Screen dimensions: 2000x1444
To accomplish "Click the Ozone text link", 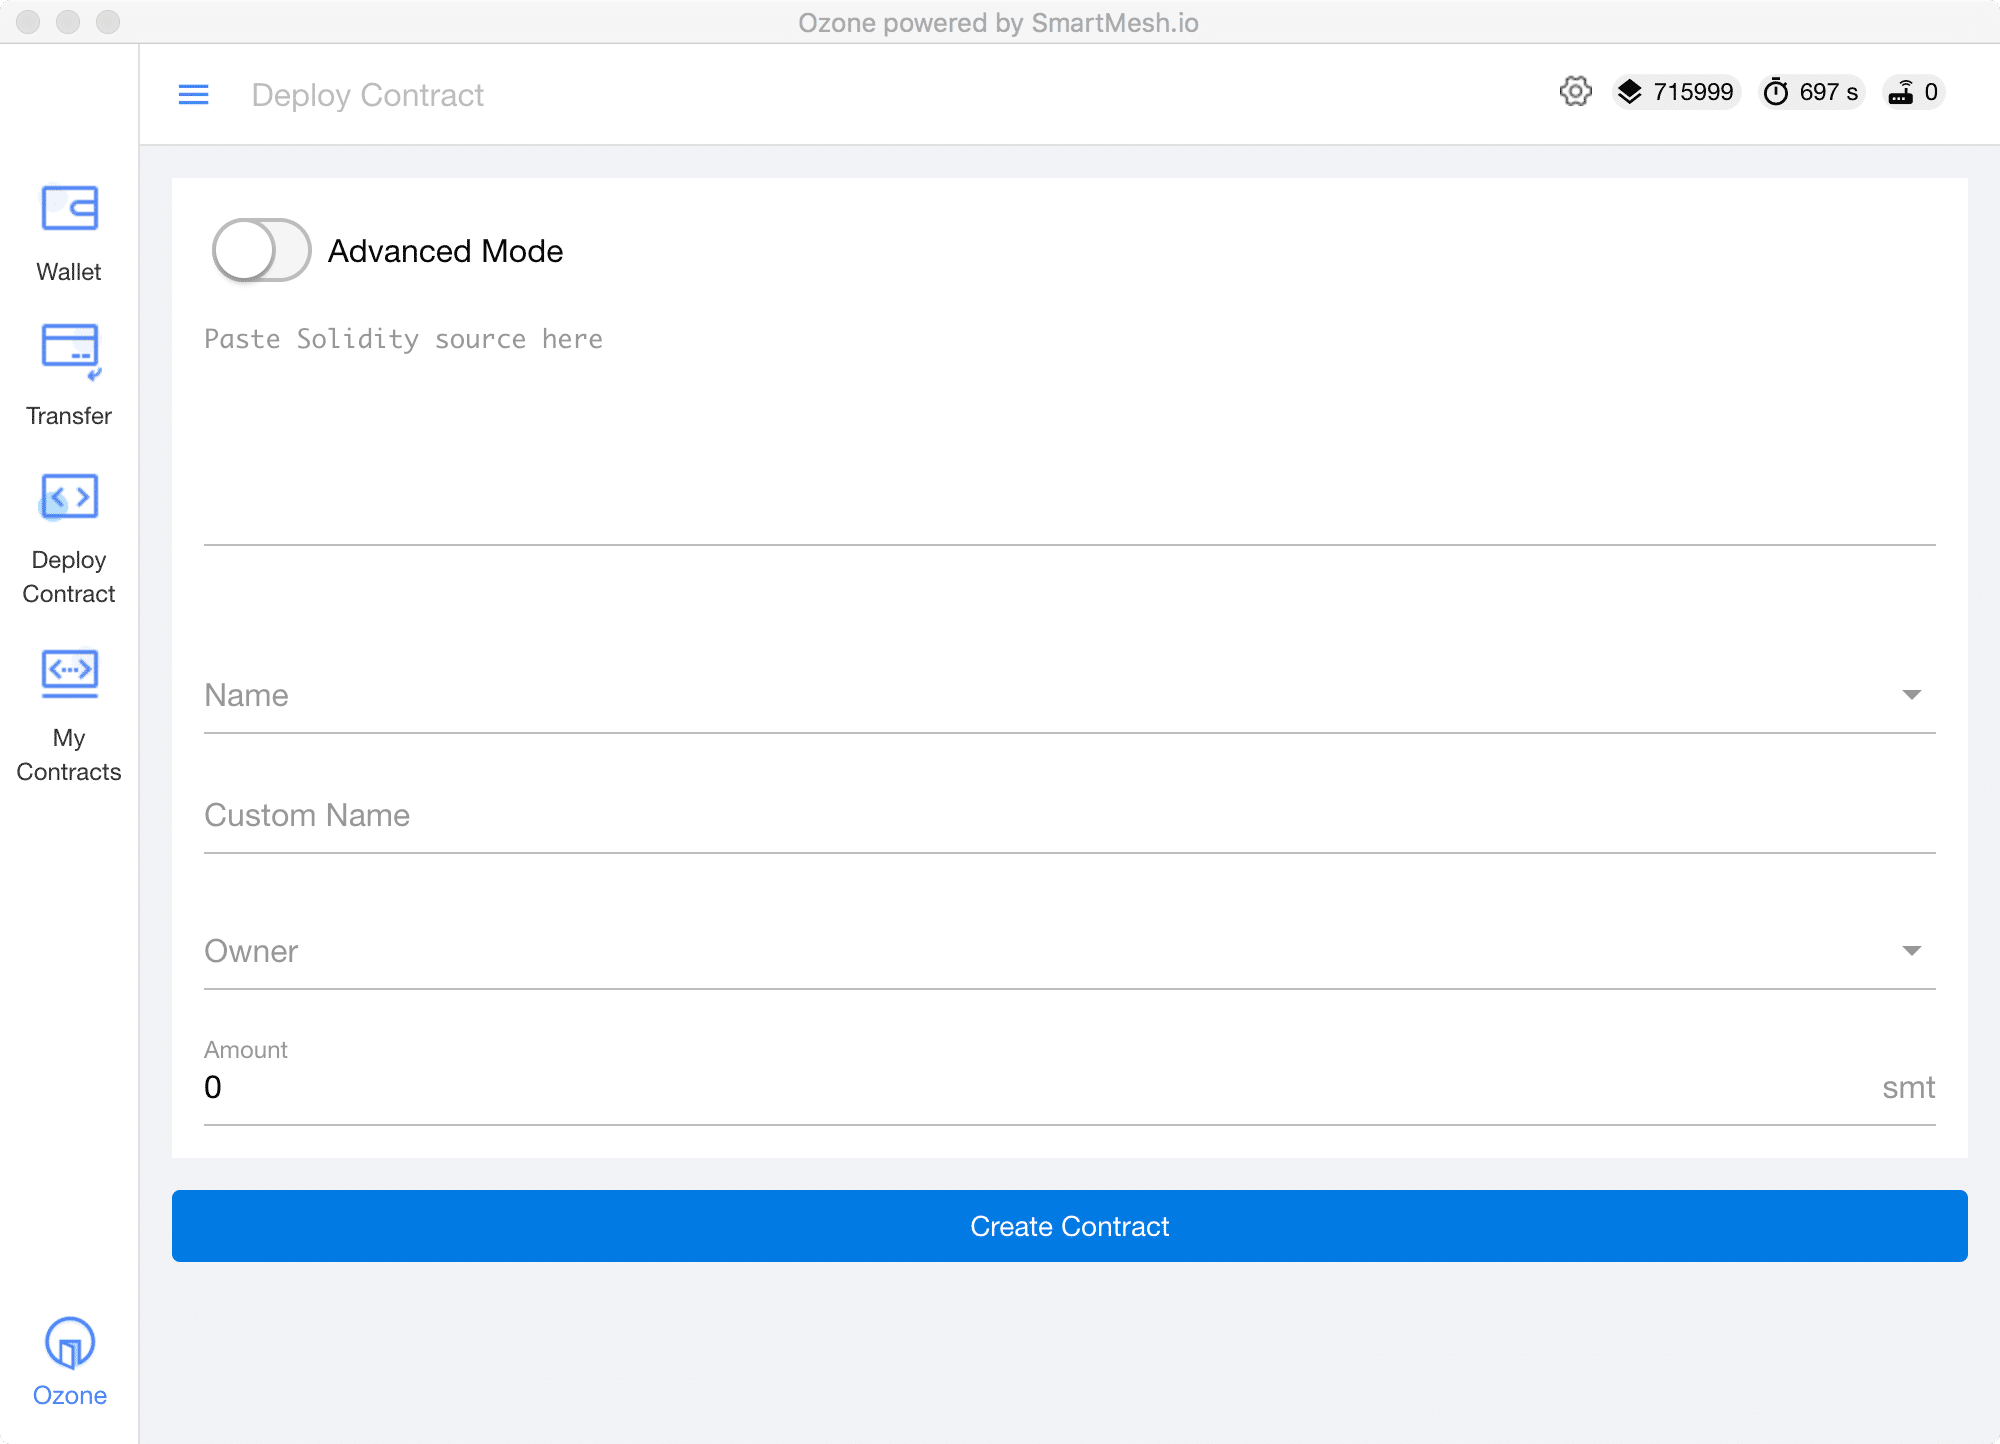I will click(69, 1396).
